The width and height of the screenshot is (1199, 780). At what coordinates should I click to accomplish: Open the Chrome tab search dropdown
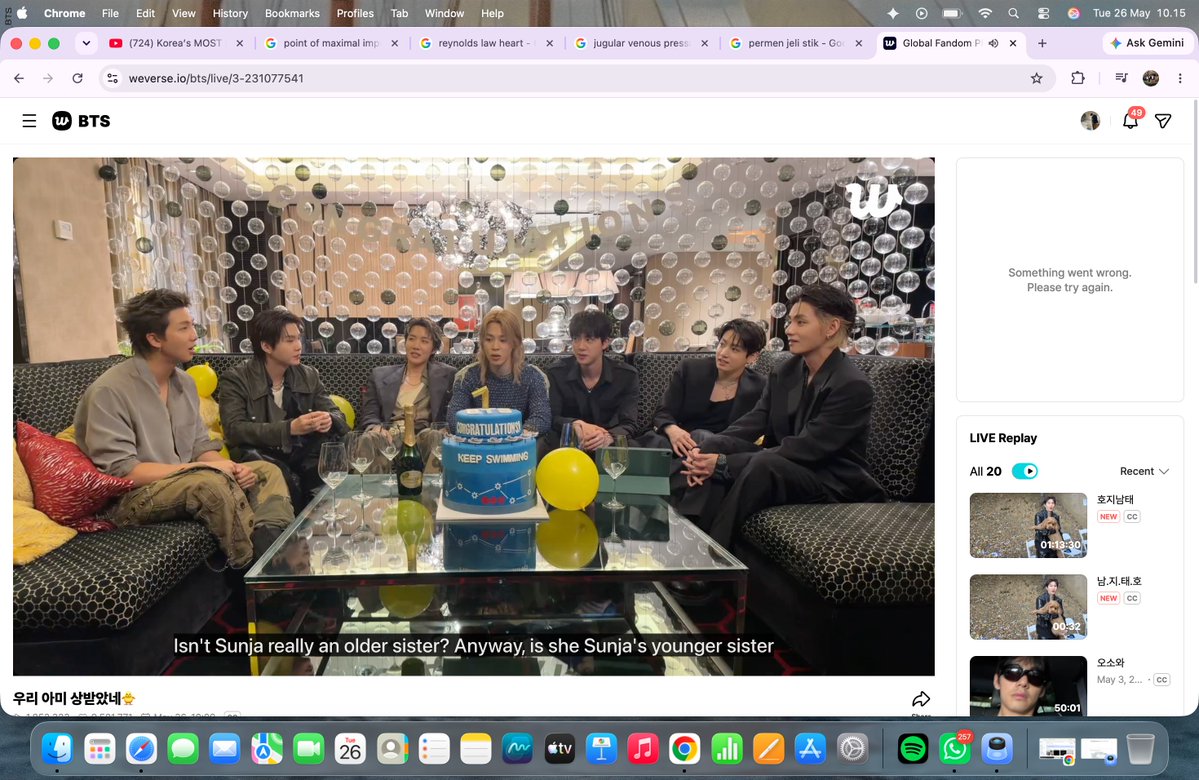[86, 44]
